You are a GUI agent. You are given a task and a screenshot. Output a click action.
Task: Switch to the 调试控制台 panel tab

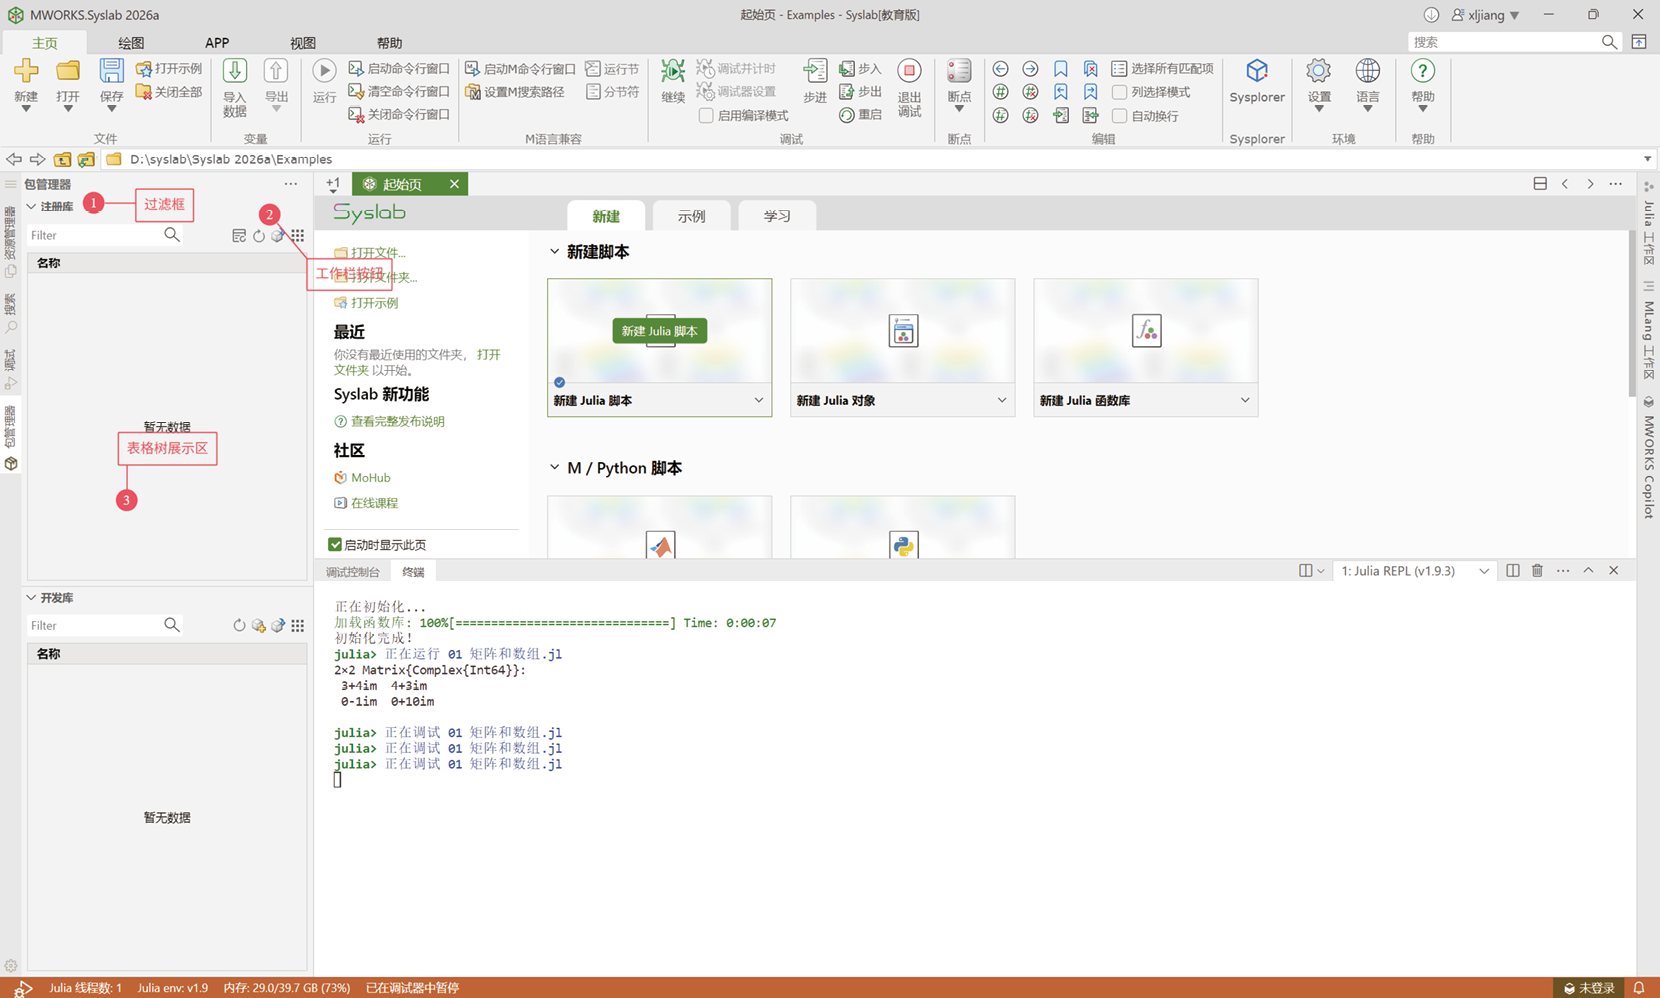(x=353, y=572)
